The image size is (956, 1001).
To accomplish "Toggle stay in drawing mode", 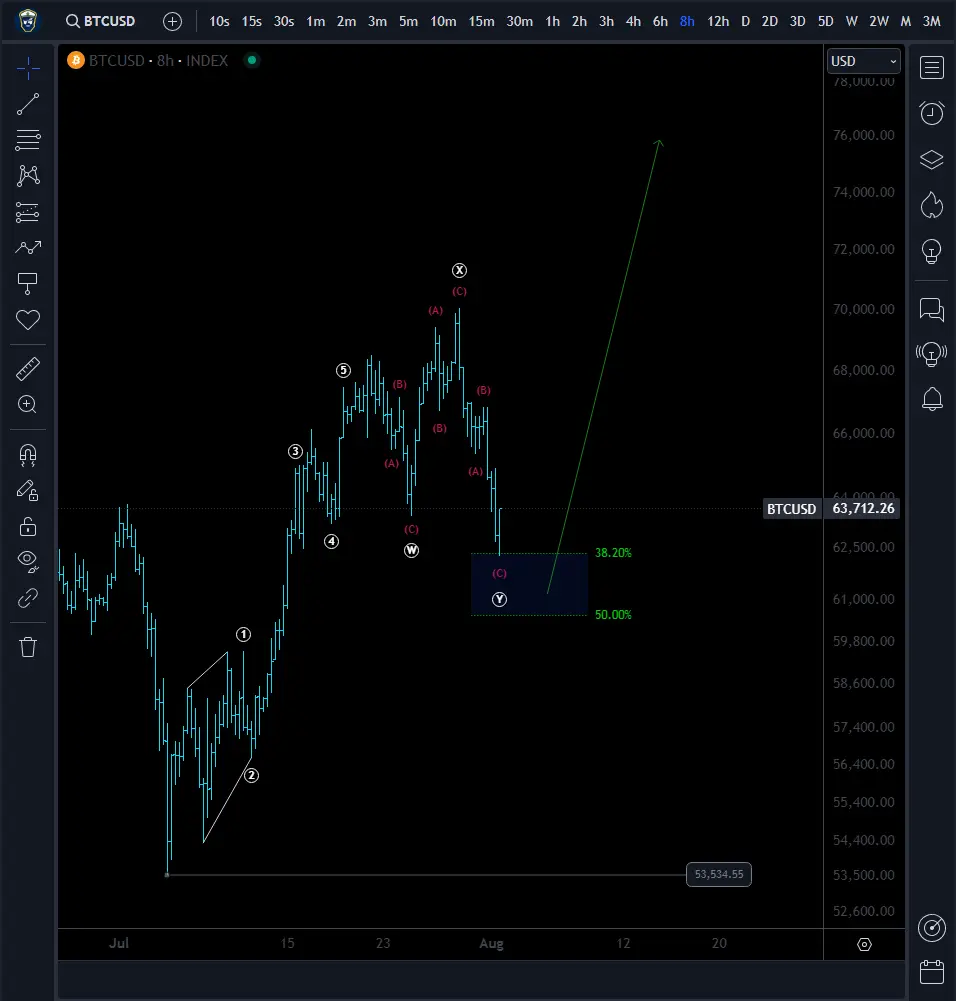I will [28, 490].
